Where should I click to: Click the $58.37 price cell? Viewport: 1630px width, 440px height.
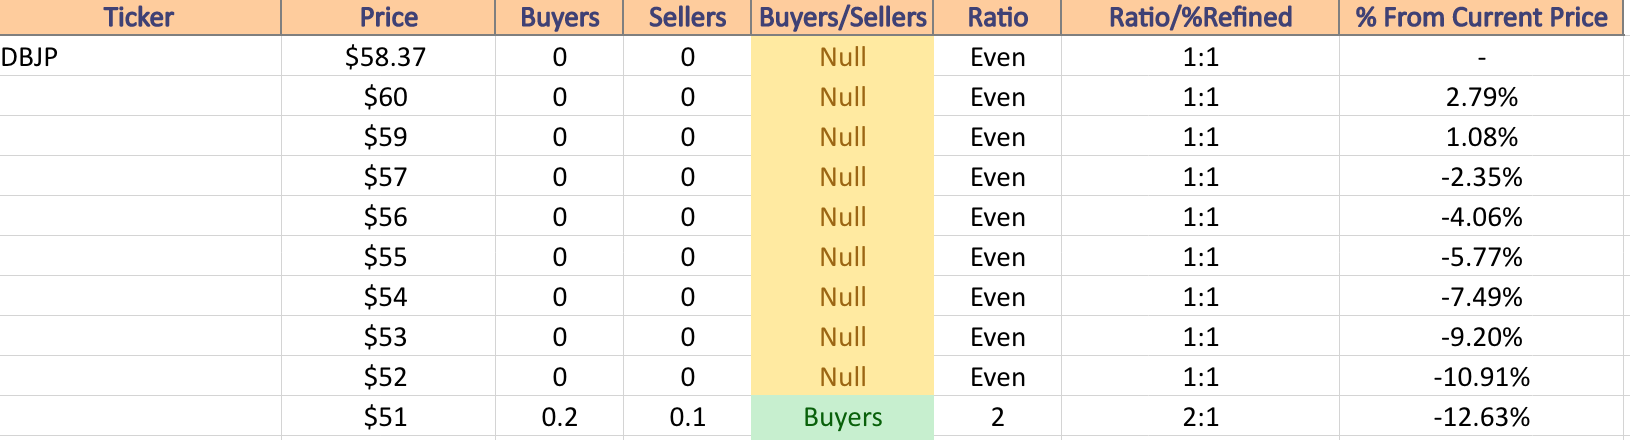[388, 57]
